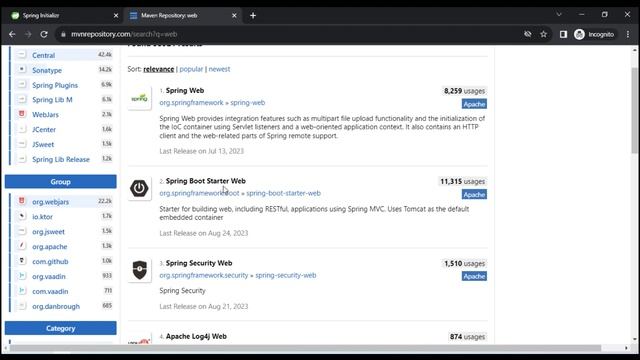Toggle the browser side panel icon
The height and width of the screenshot is (360, 640).
563,34
